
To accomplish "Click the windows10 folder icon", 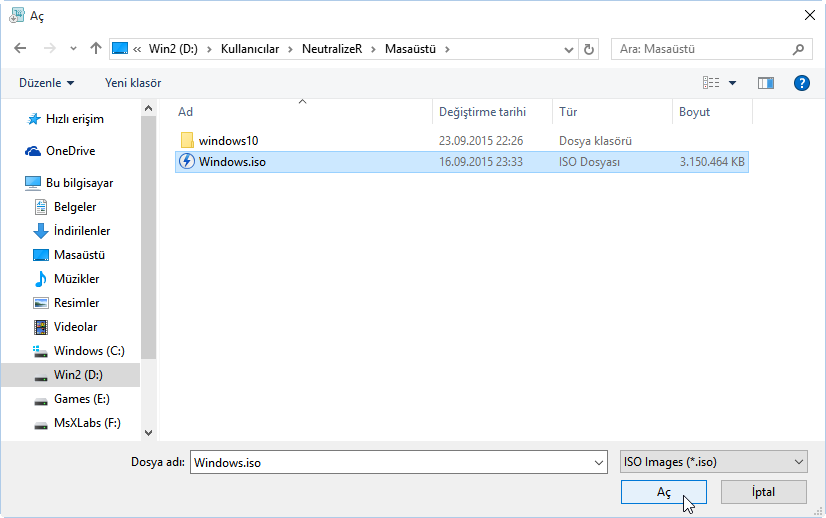I will click(x=187, y=140).
